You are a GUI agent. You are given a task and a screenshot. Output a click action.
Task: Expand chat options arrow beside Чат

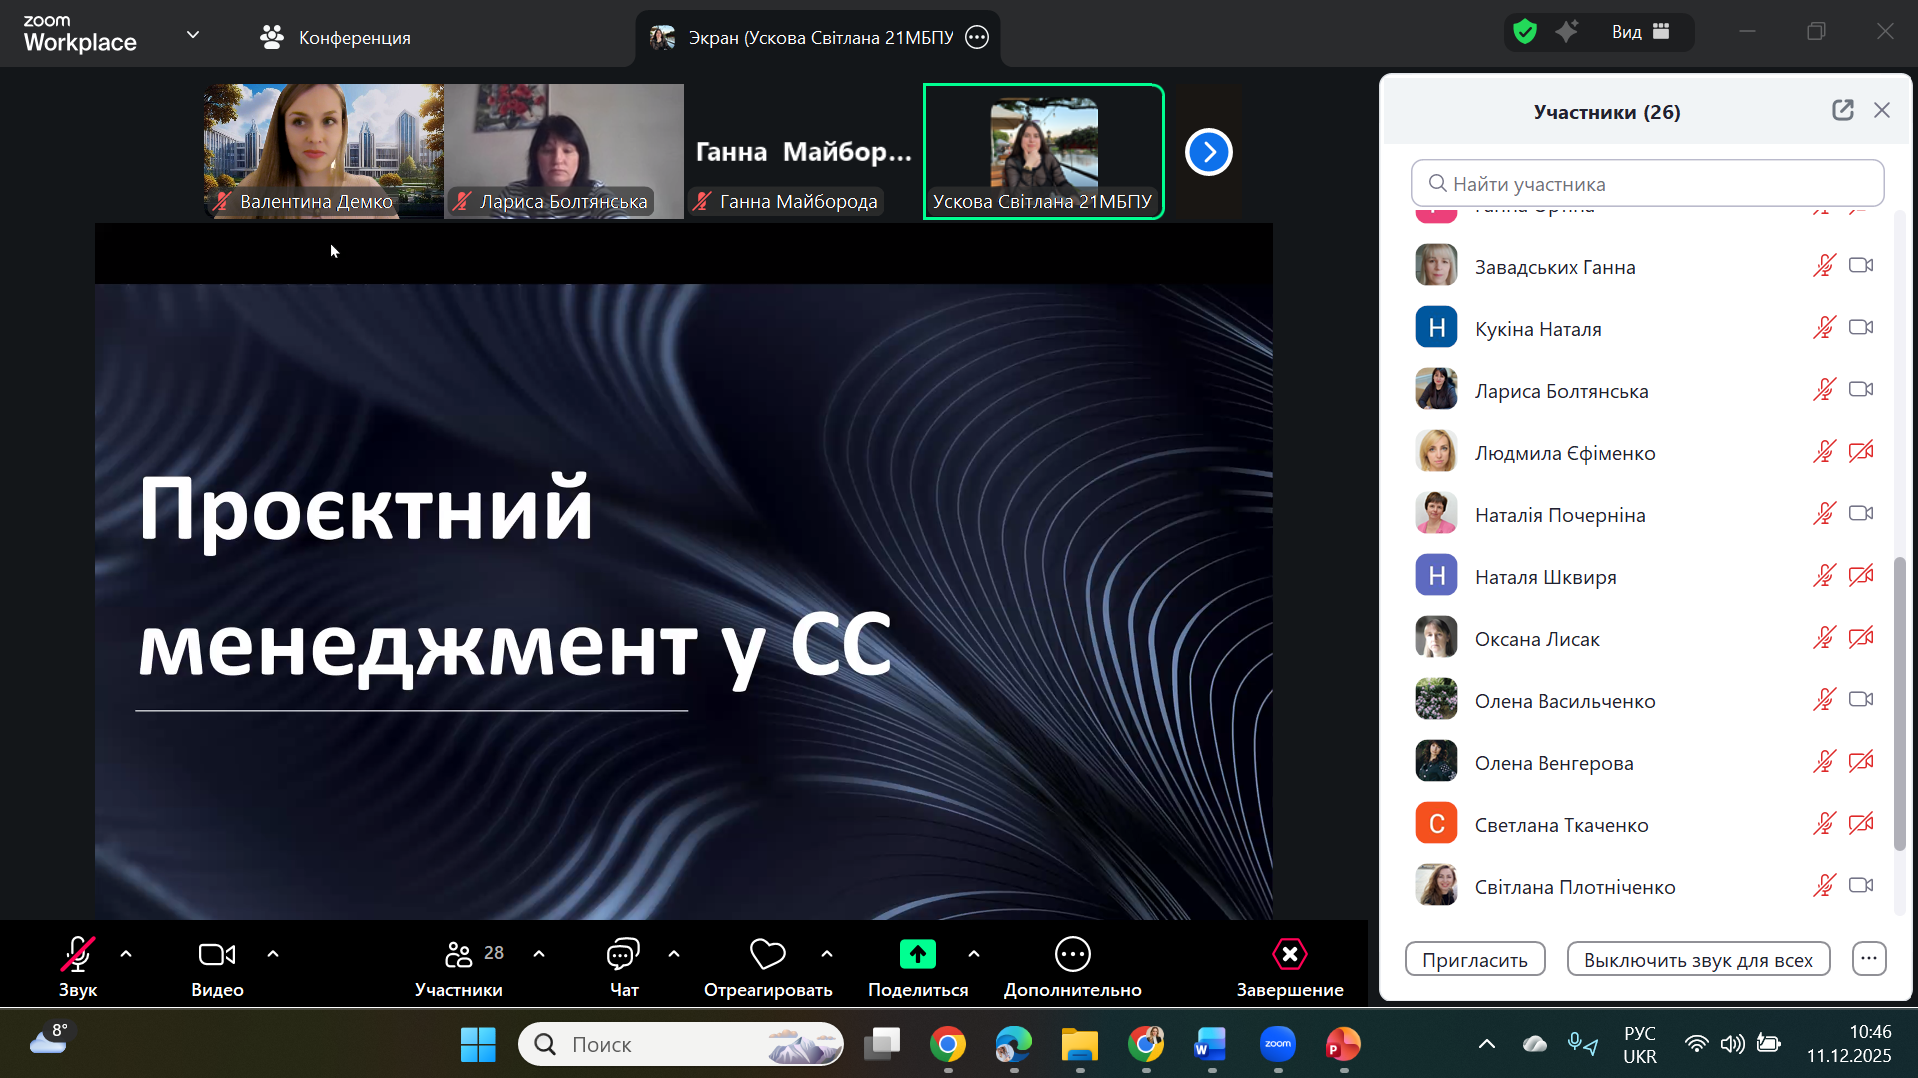tap(674, 954)
